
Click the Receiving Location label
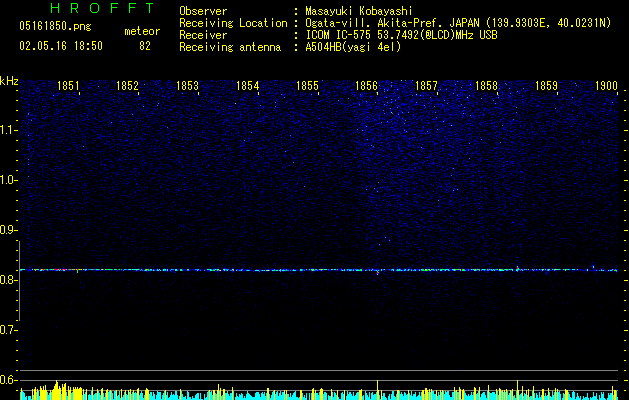coord(233,23)
